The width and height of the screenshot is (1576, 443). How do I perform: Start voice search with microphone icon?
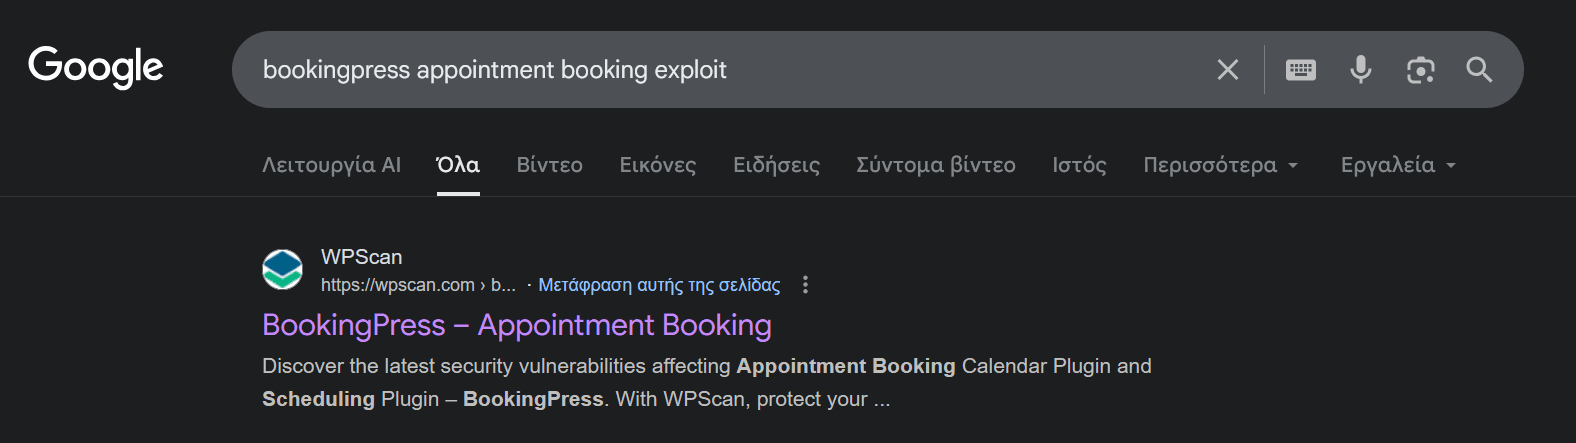[1360, 70]
